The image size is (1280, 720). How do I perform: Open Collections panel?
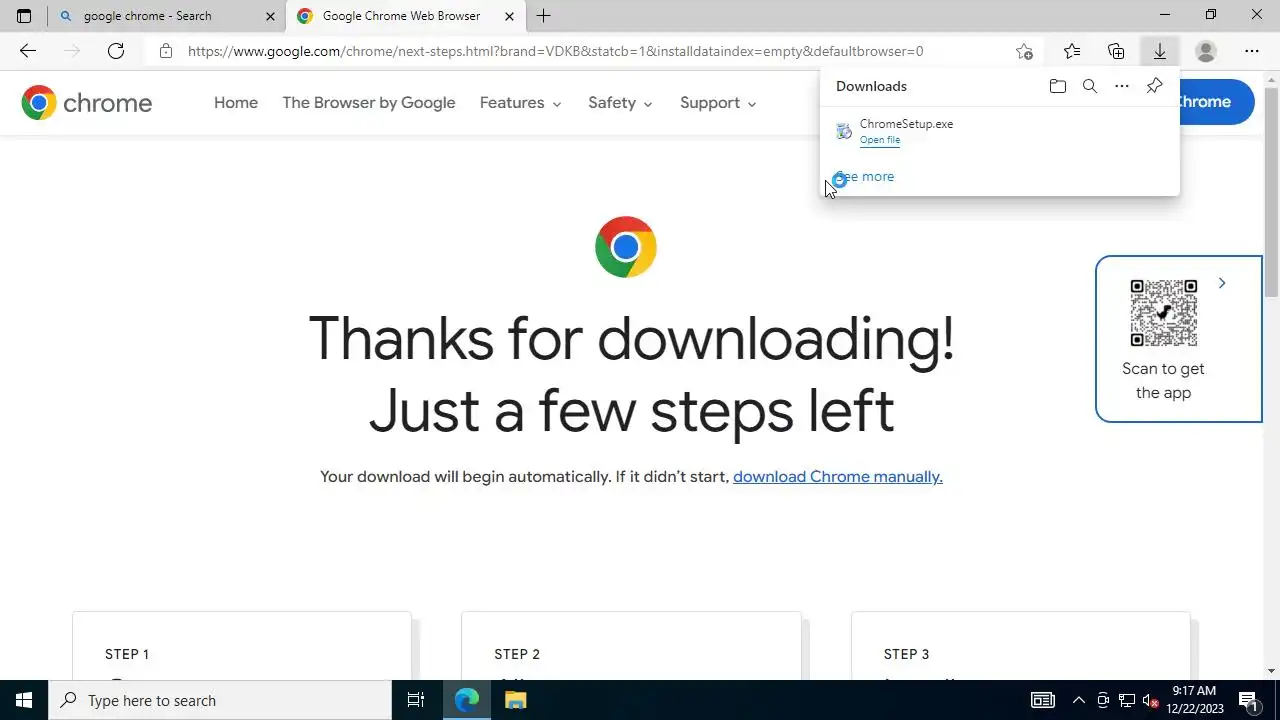[x=1116, y=51]
